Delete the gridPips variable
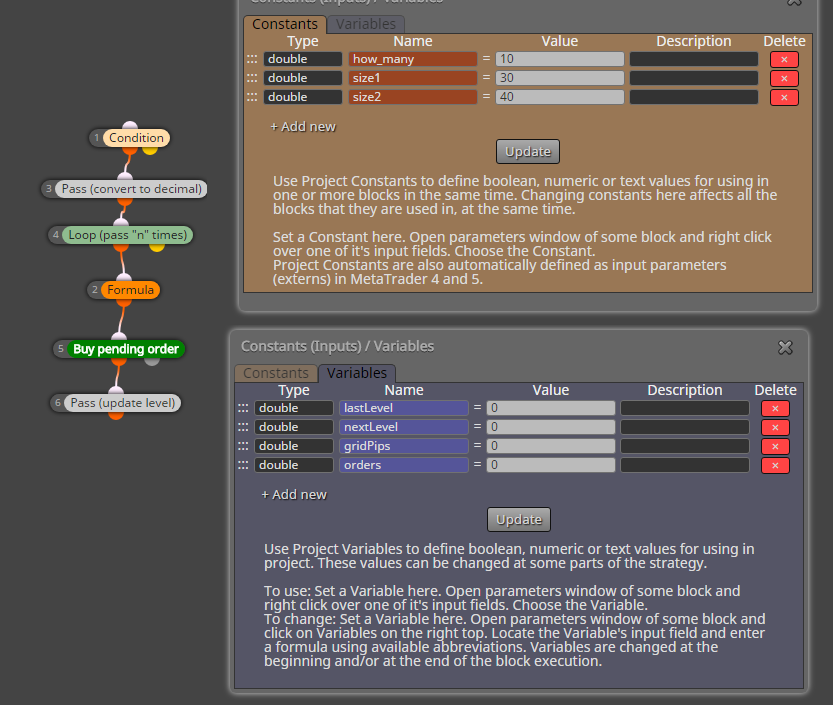Screen dimensions: 833x705 click(x=775, y=447)
